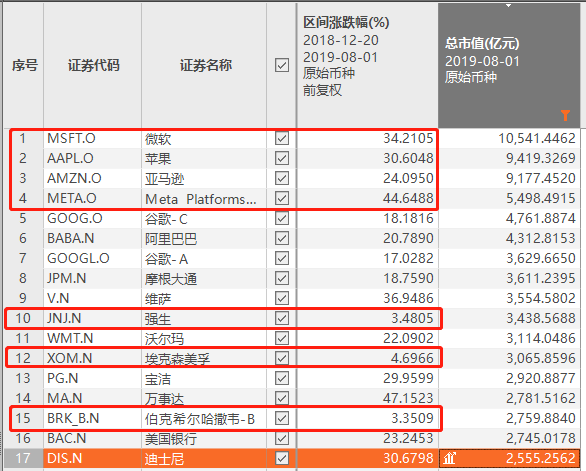The image size is (586, 471).
Task: Open the sort arrow atop 总市值 column
Action: click(x=508, y=6)
